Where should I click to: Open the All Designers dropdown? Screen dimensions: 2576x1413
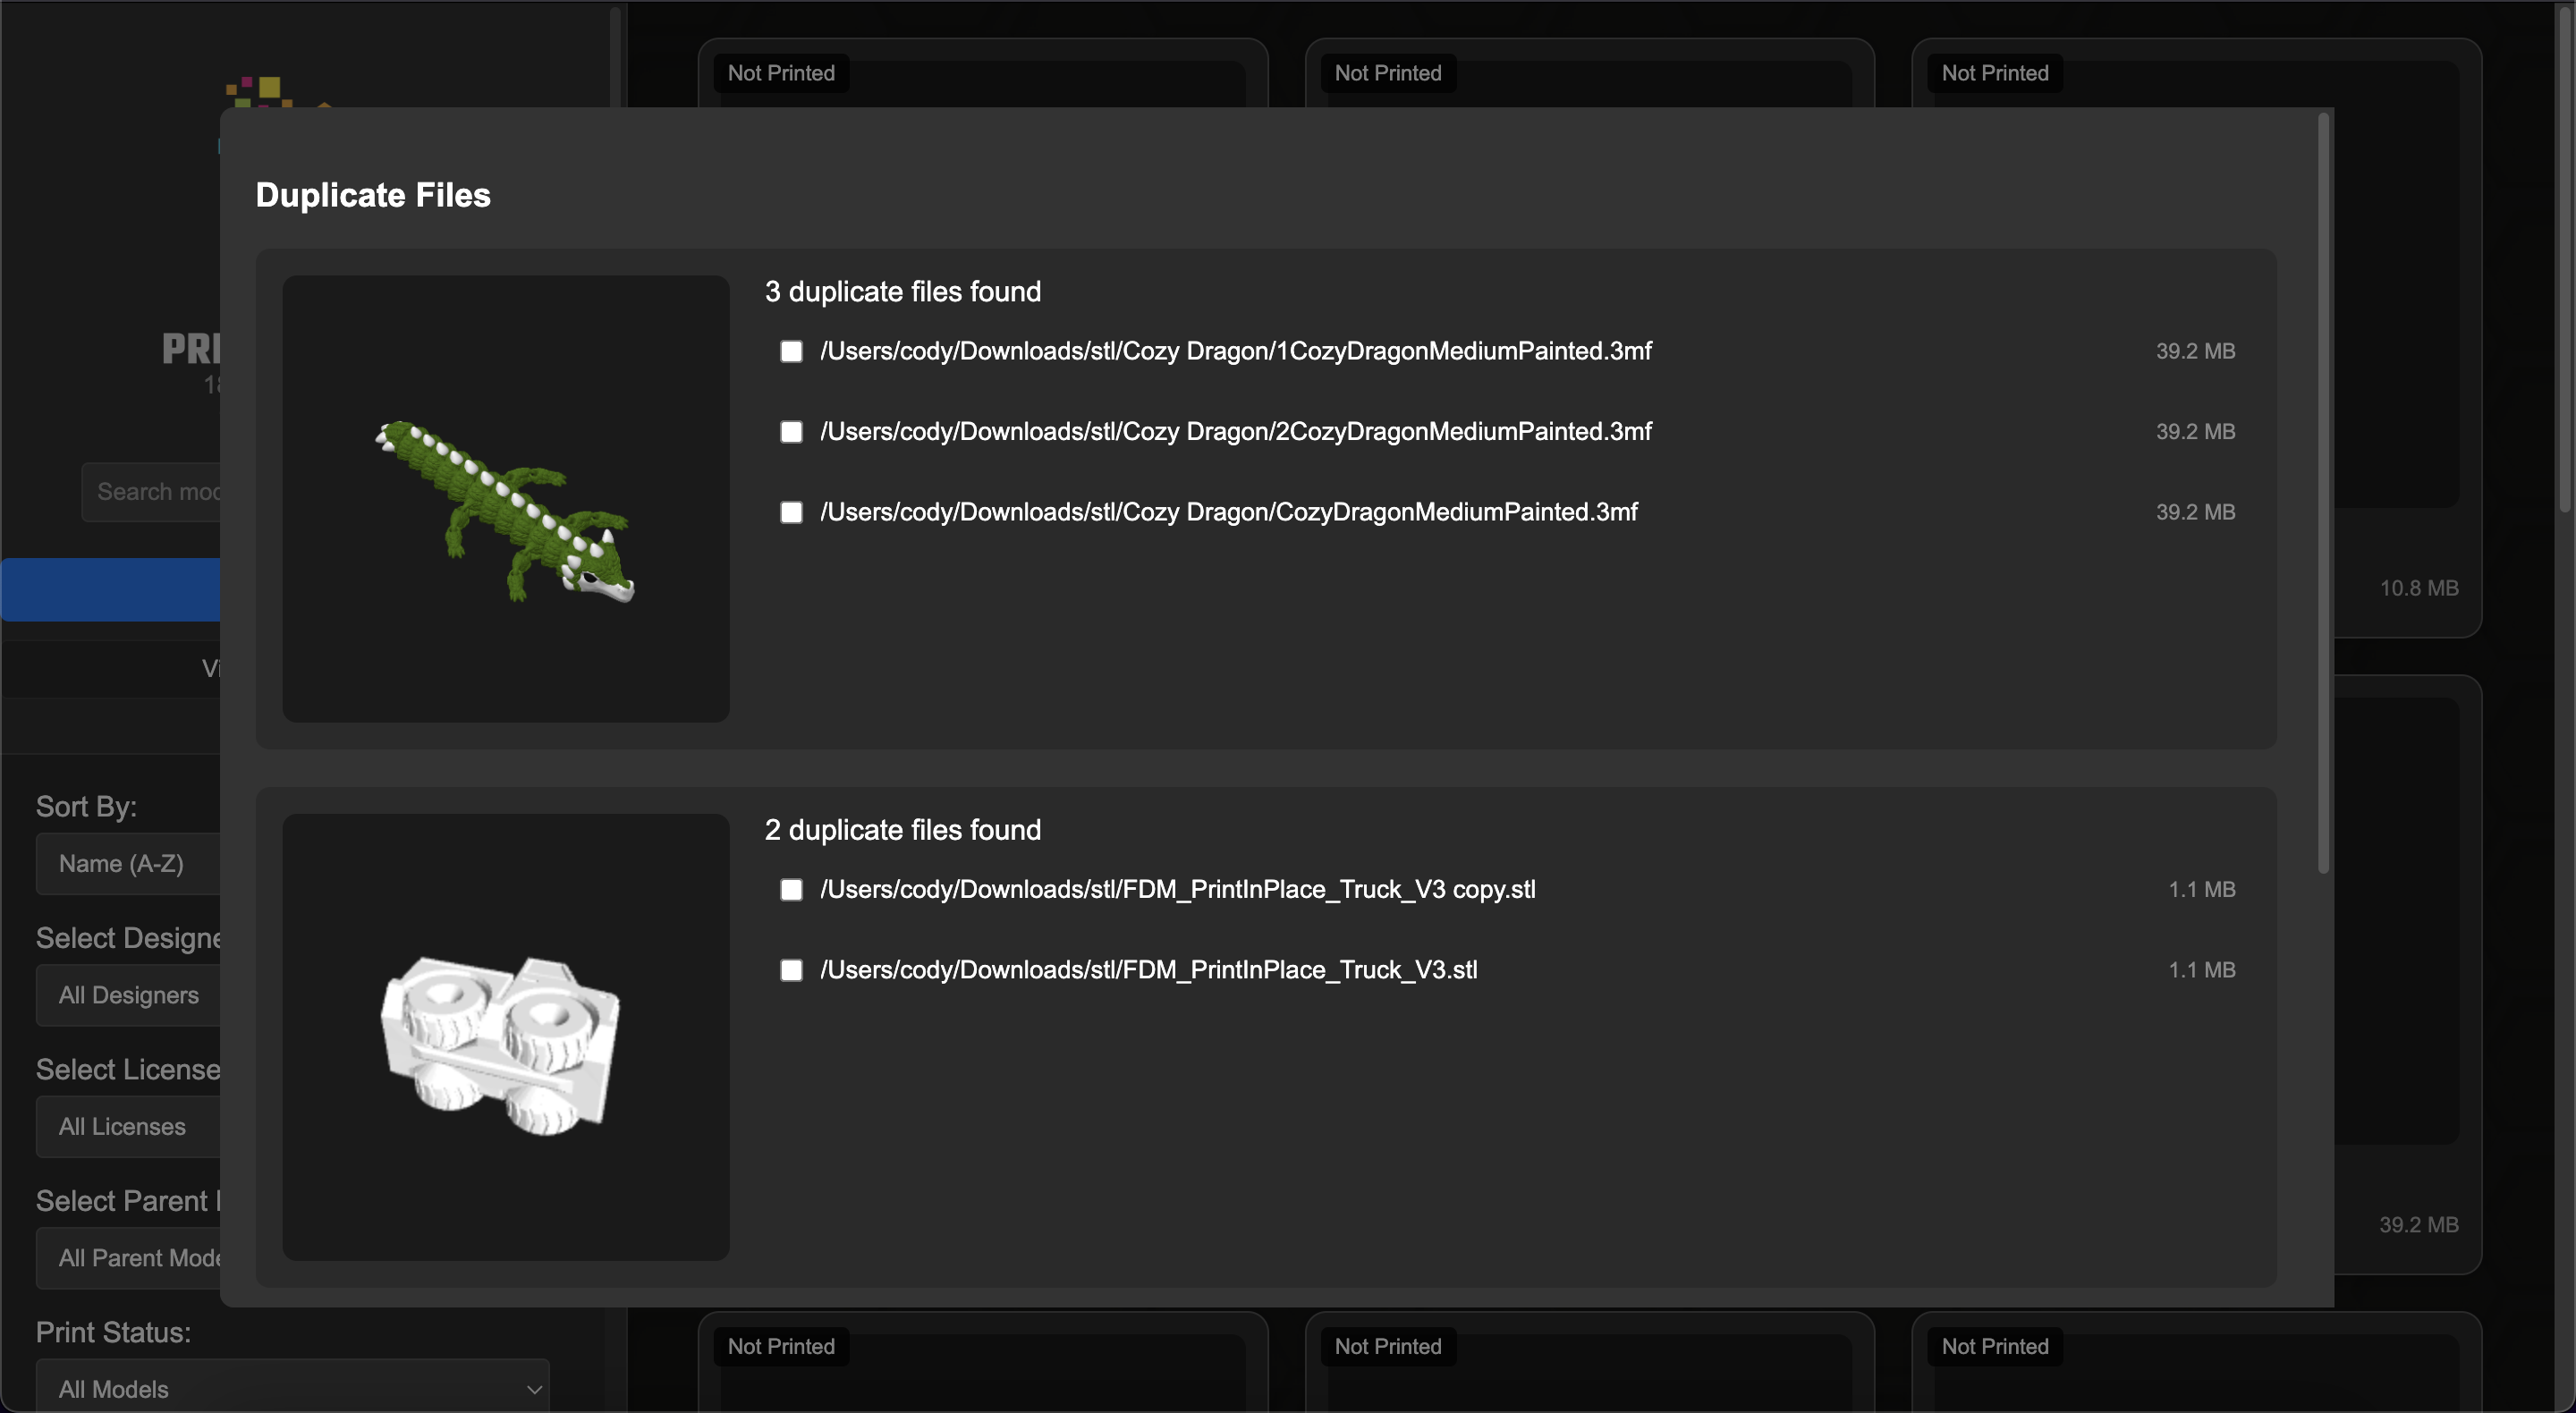[x=128, y=995]
